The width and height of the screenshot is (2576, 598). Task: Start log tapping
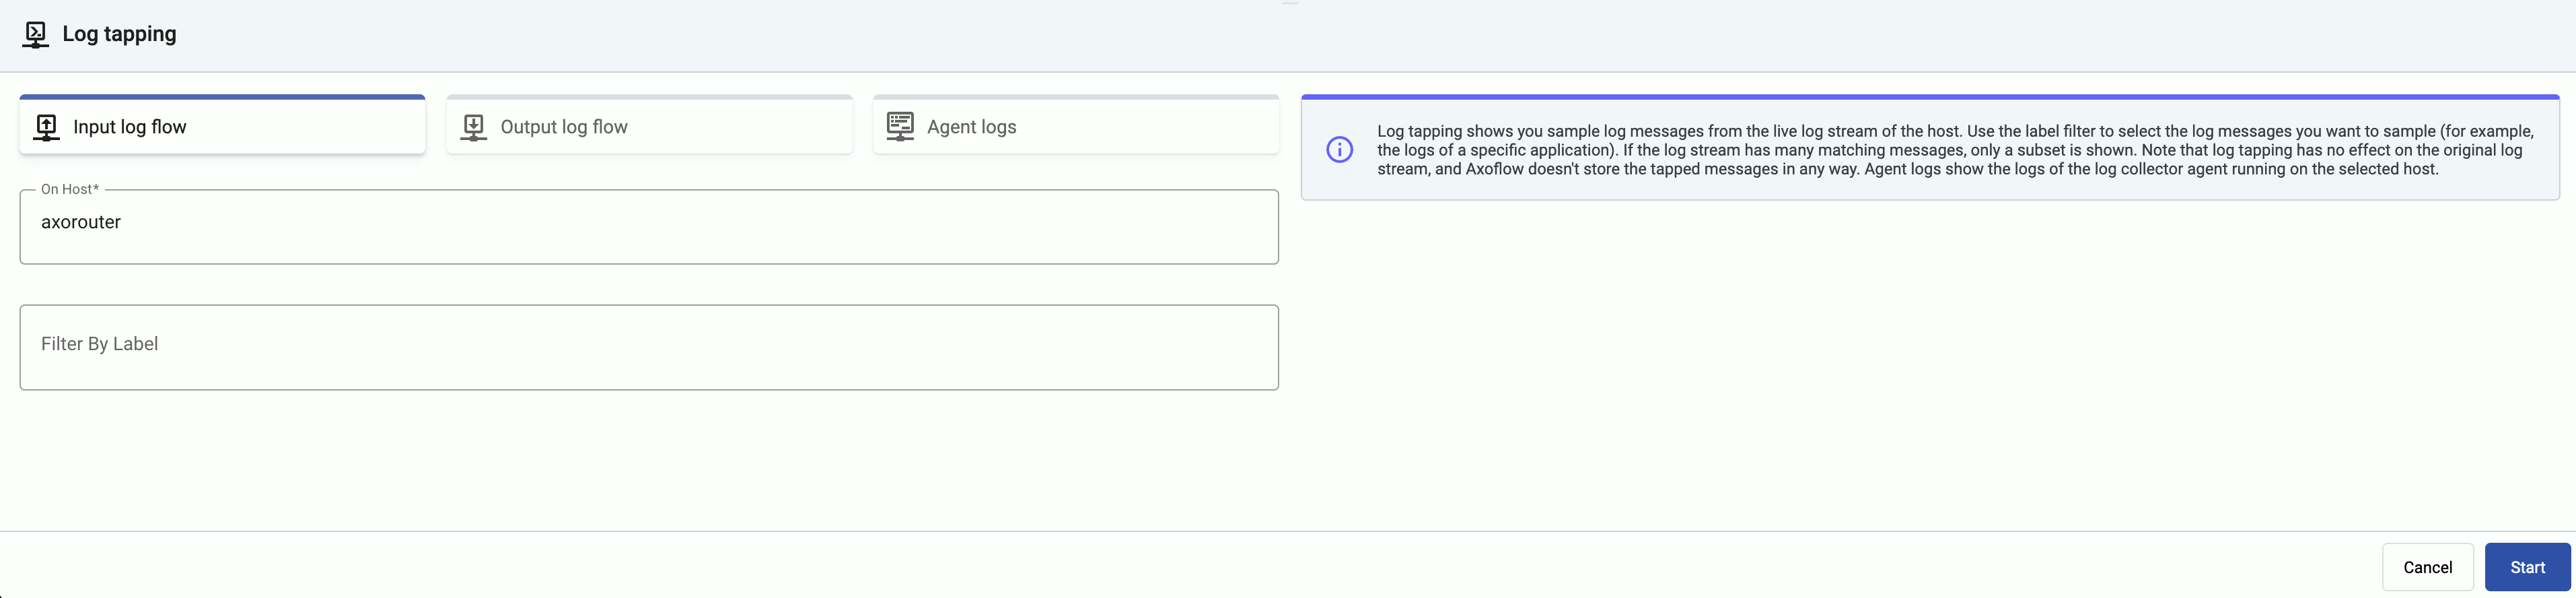[x=2527, y=567]
